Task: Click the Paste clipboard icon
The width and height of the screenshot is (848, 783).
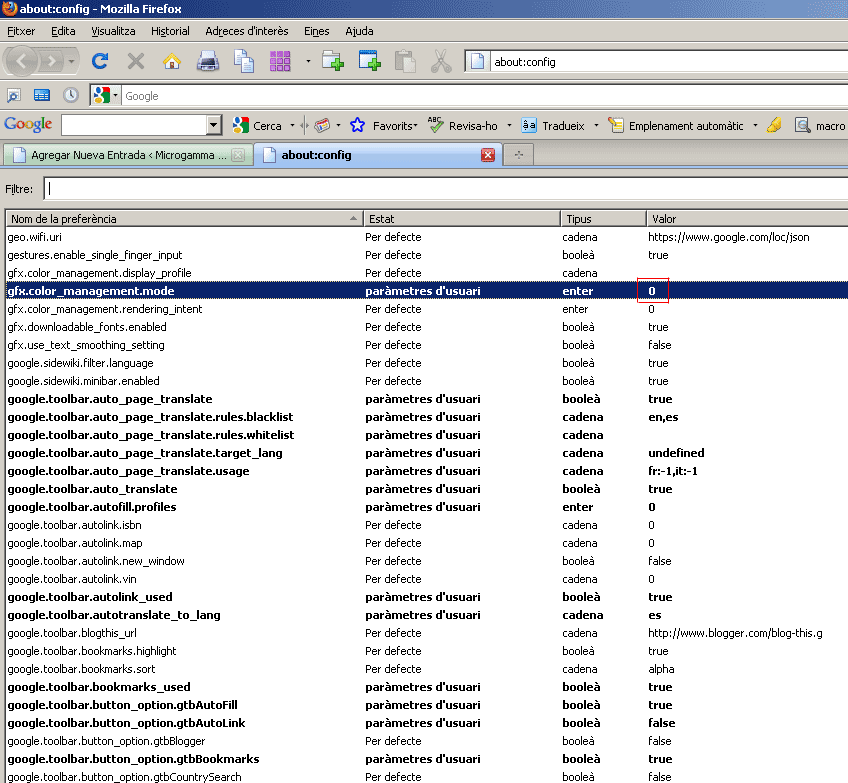Action: pyautogui.click(x=406, y=61)
